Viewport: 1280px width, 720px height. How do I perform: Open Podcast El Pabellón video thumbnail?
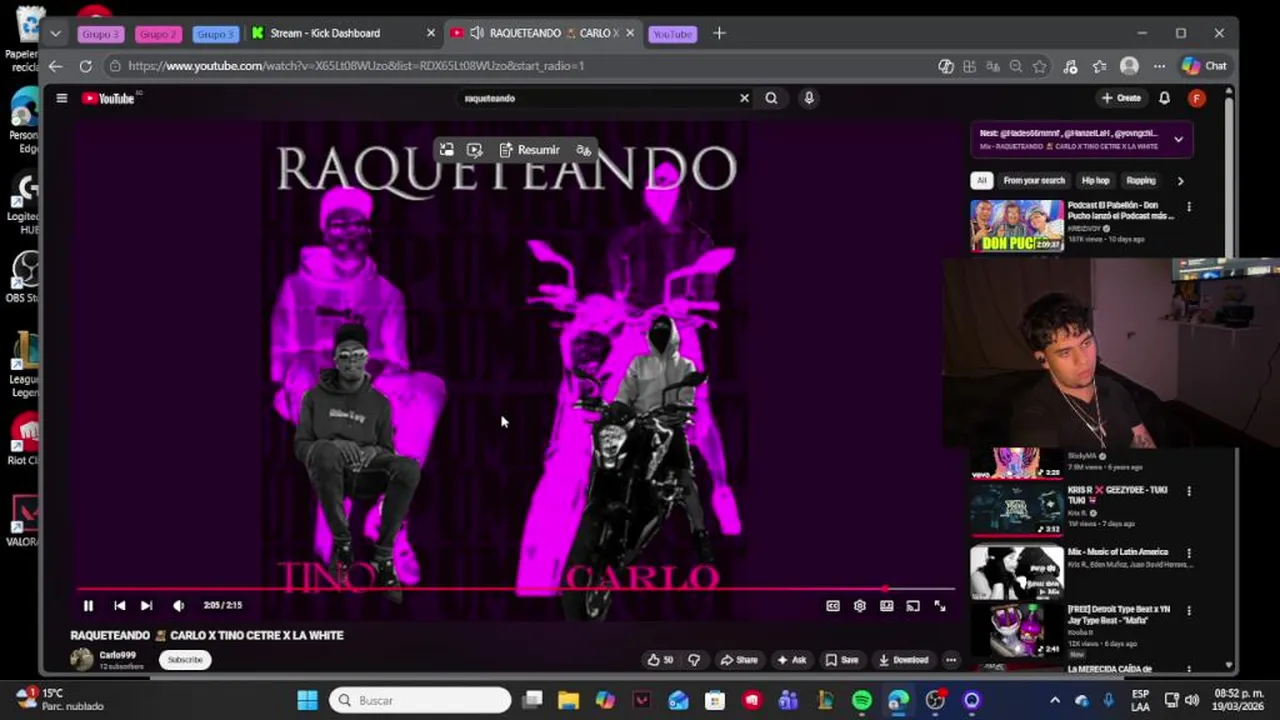(1016, 226)
